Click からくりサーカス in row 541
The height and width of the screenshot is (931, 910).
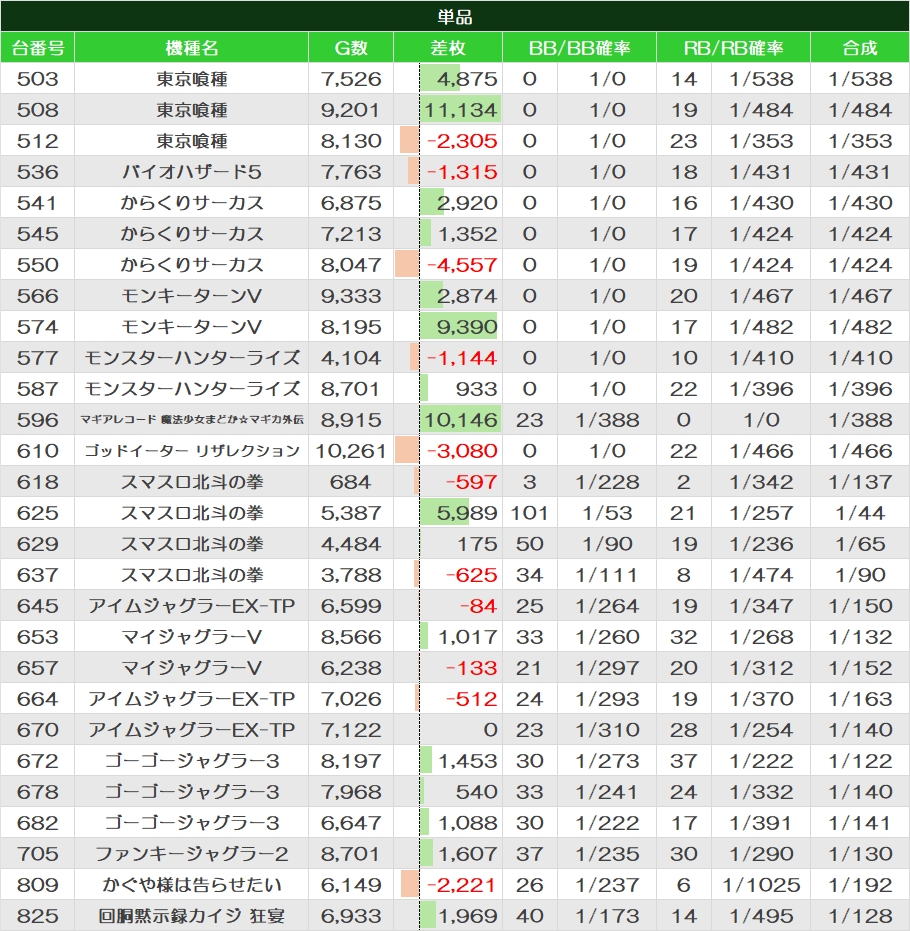pos(192,202)
